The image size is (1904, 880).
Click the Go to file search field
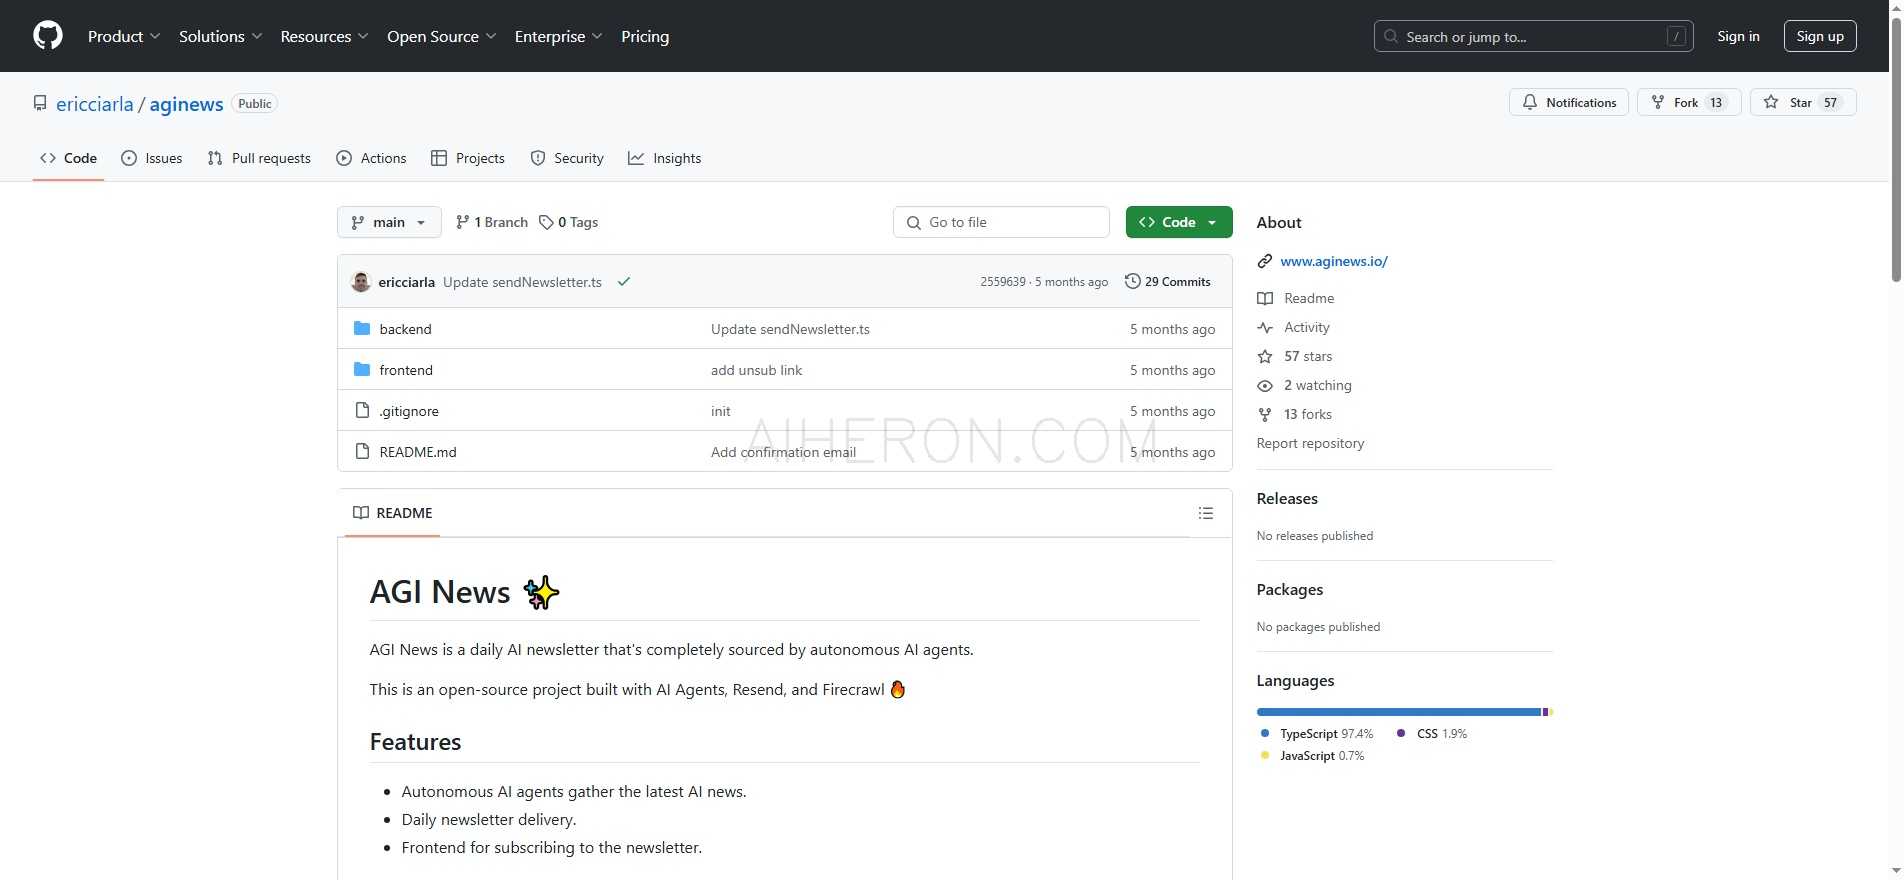pos(1001,222)
